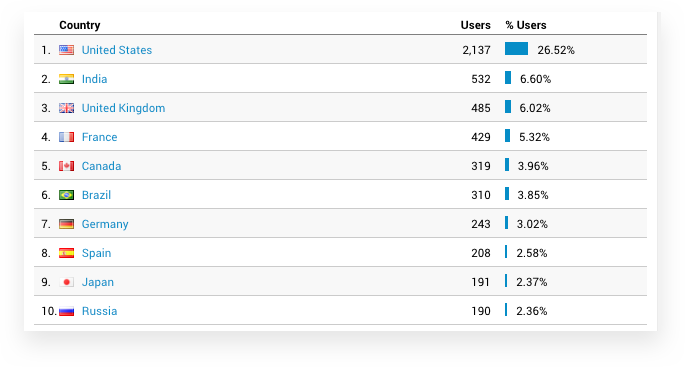Viewport: 685px width, 367px height.
Task: Sort by the % Users column header
Action: (x=526, y=25)
